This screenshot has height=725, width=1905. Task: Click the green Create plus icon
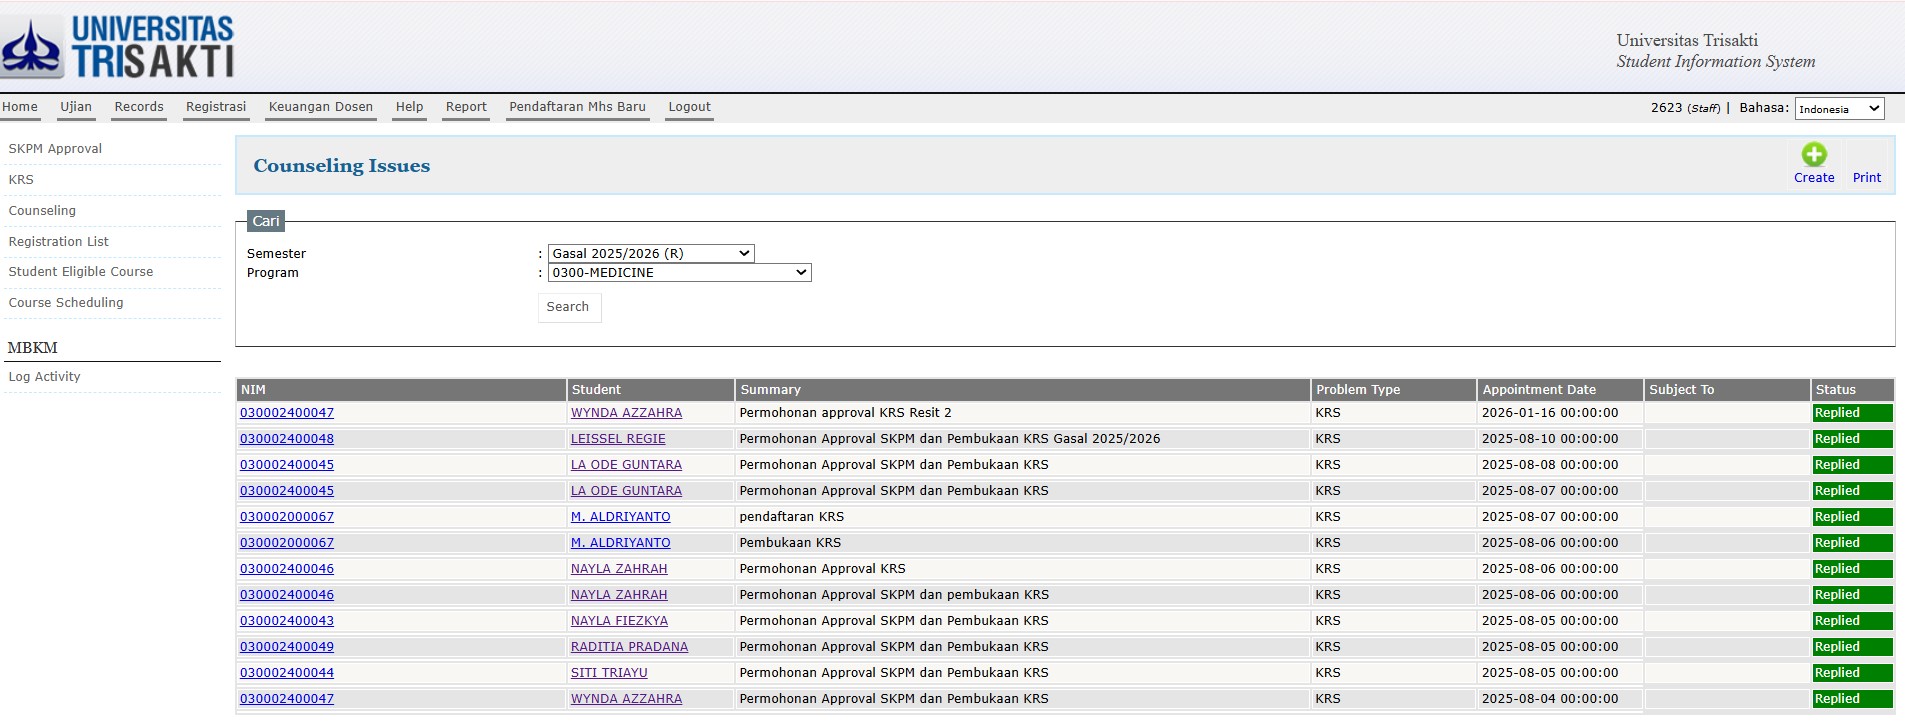pyautogui.click(x=1813, y=155)
